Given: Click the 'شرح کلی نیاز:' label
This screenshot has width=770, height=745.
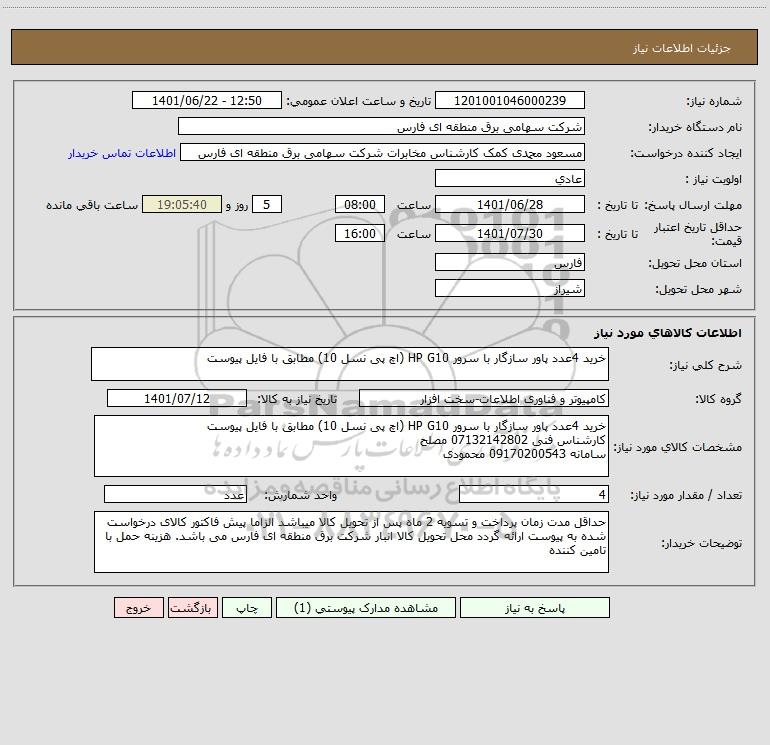Looking at the screenshot, I should (706, 365).
